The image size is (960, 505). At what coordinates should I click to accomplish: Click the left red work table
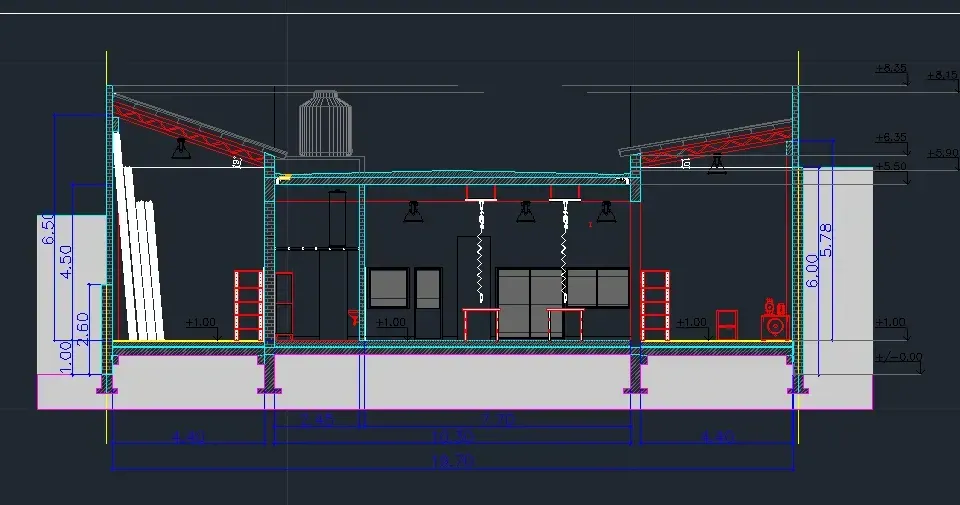[481, 324]
